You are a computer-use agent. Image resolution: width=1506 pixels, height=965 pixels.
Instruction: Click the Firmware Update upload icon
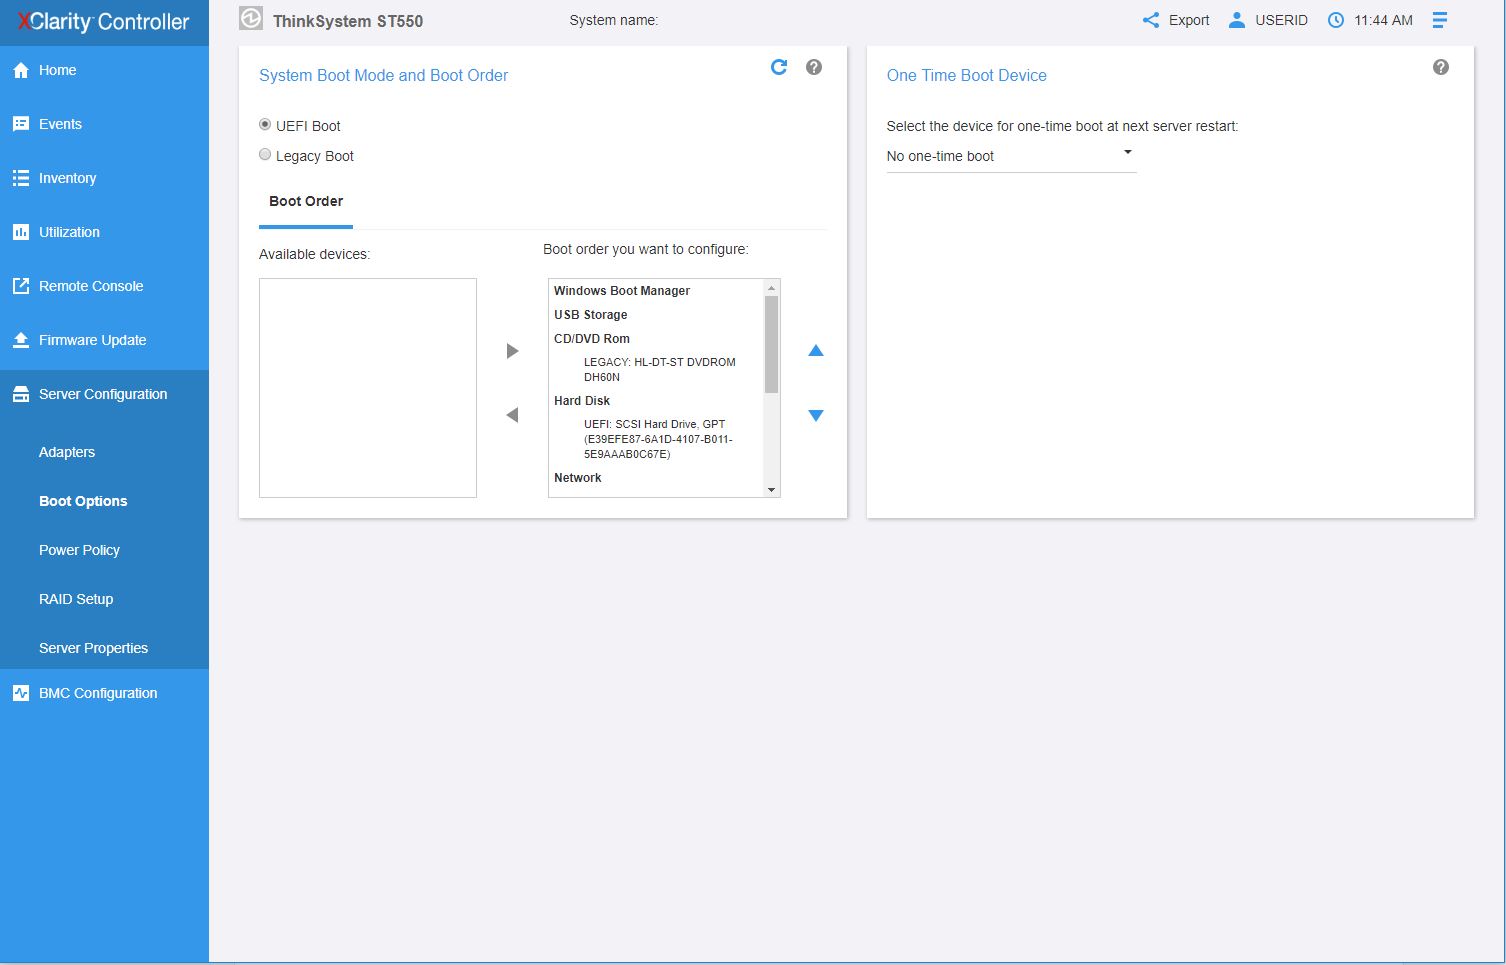pos(21,340)
